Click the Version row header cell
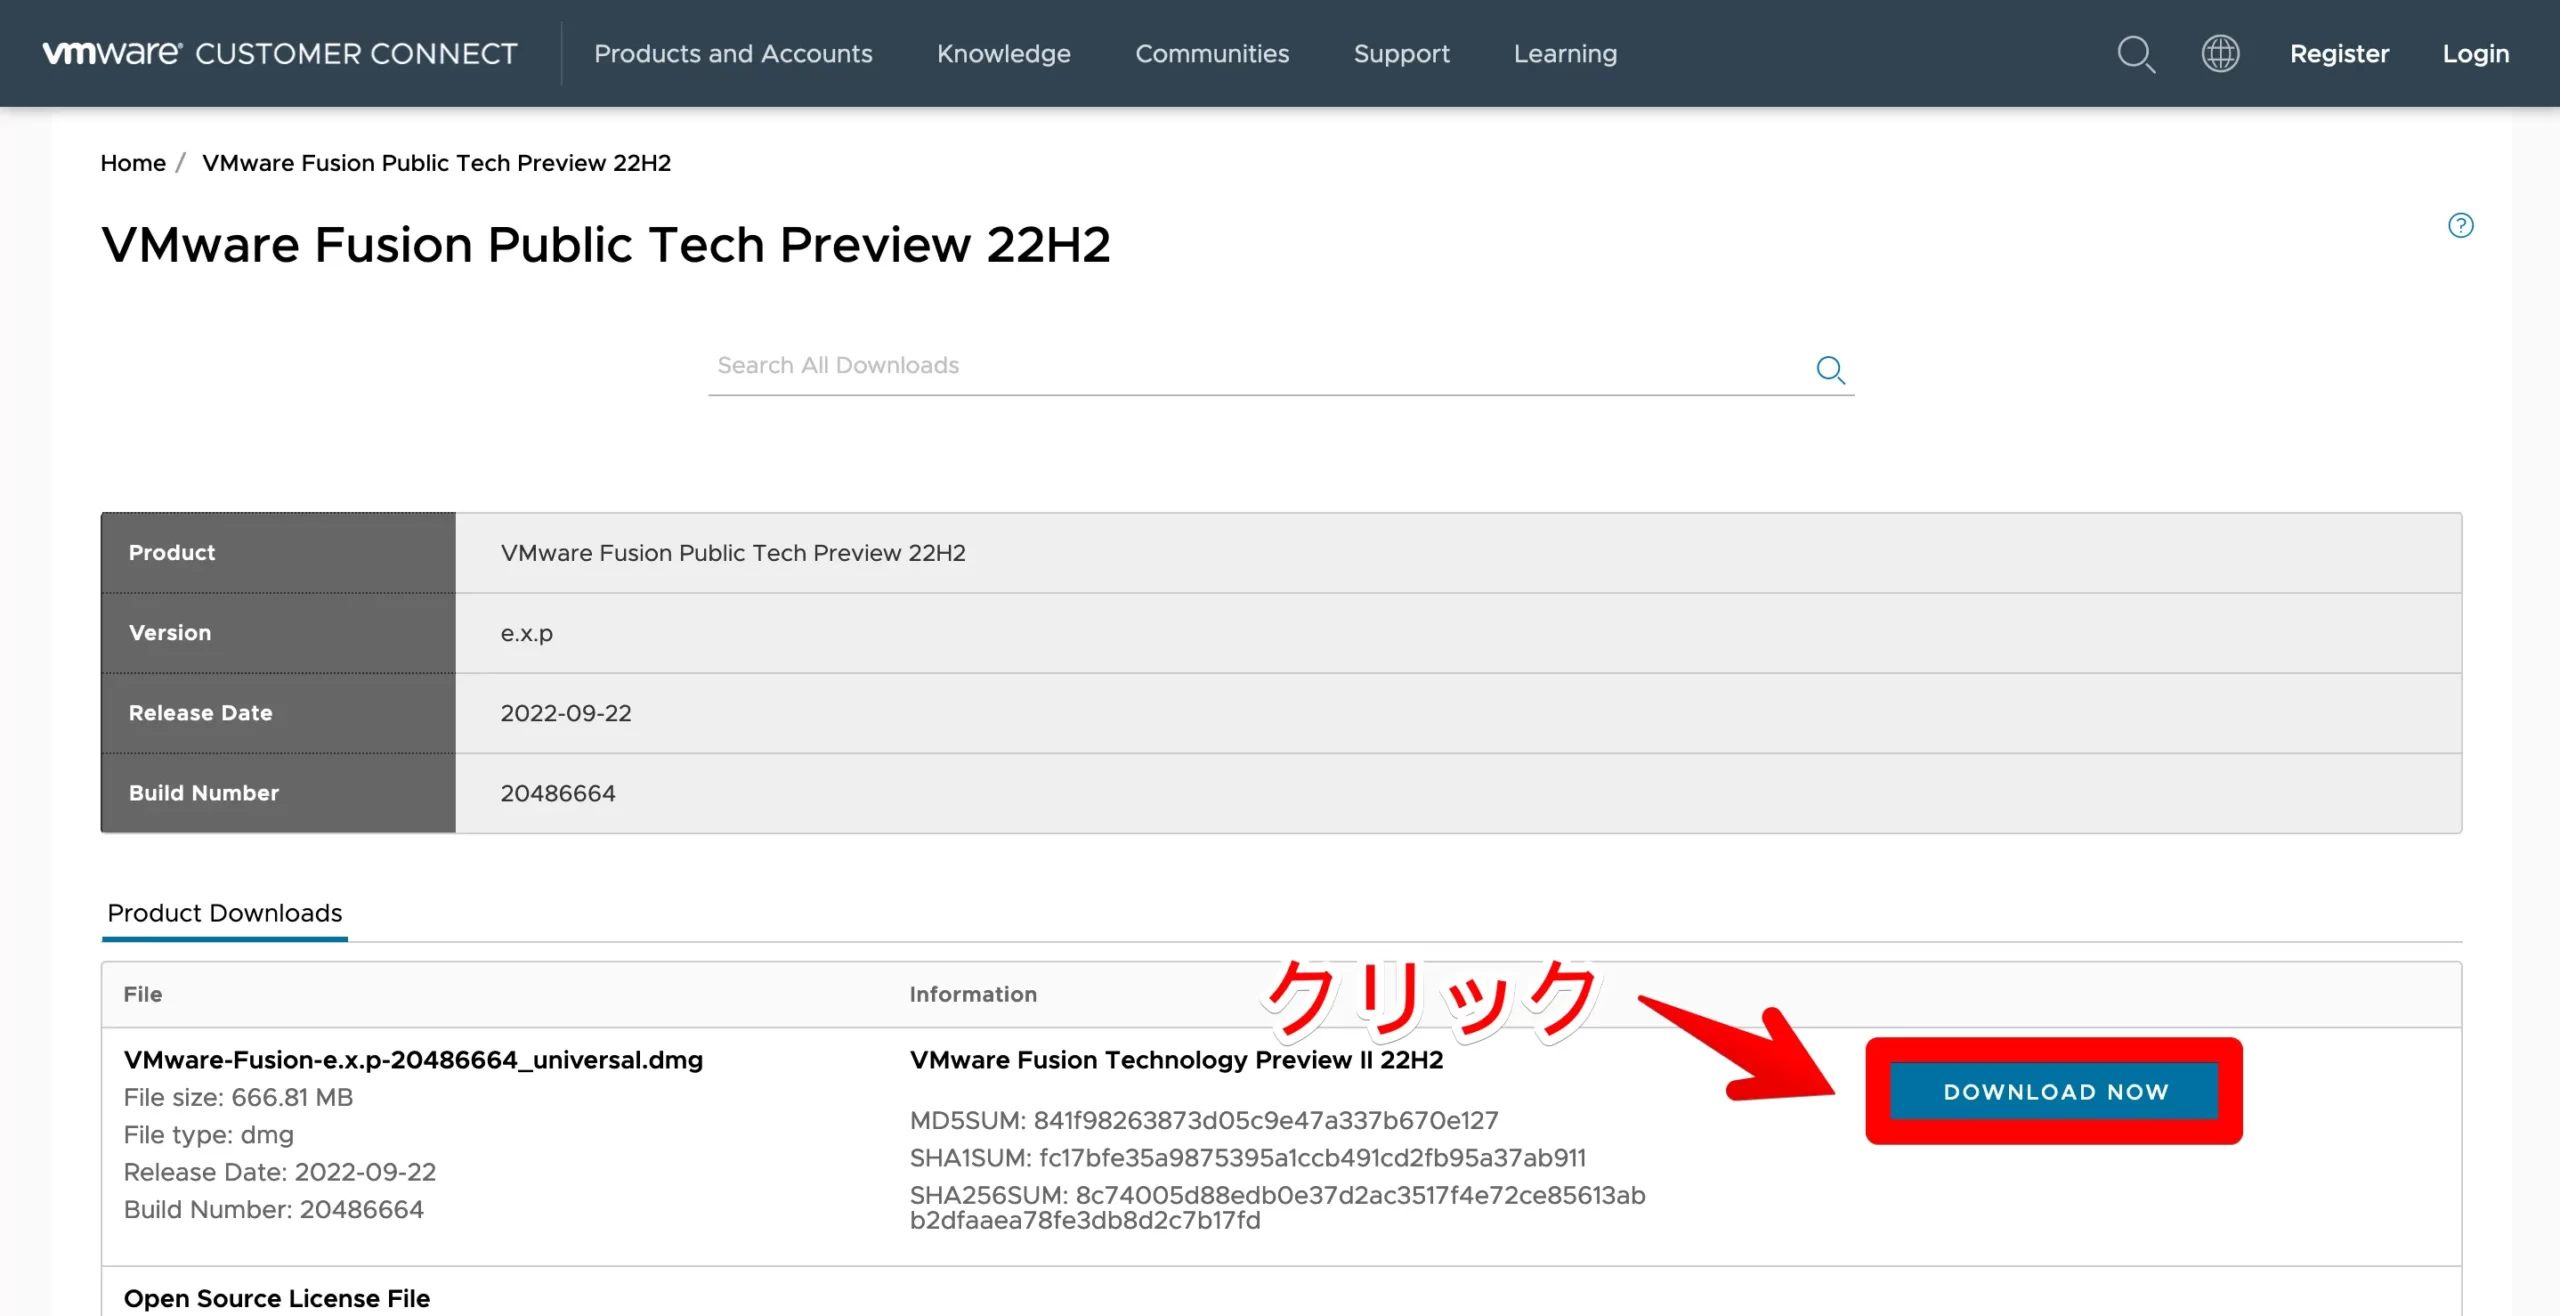This screenshot has height=1316, width=2560. (278, 633)
